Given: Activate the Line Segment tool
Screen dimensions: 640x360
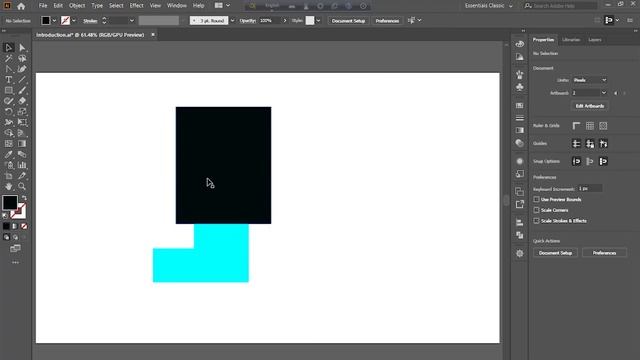Looking at the screenshot, I should (22, 80).
